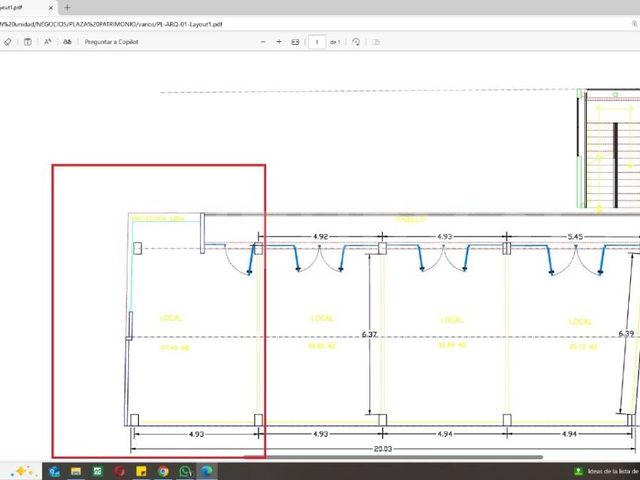Click the page number input field

[317, 42]
